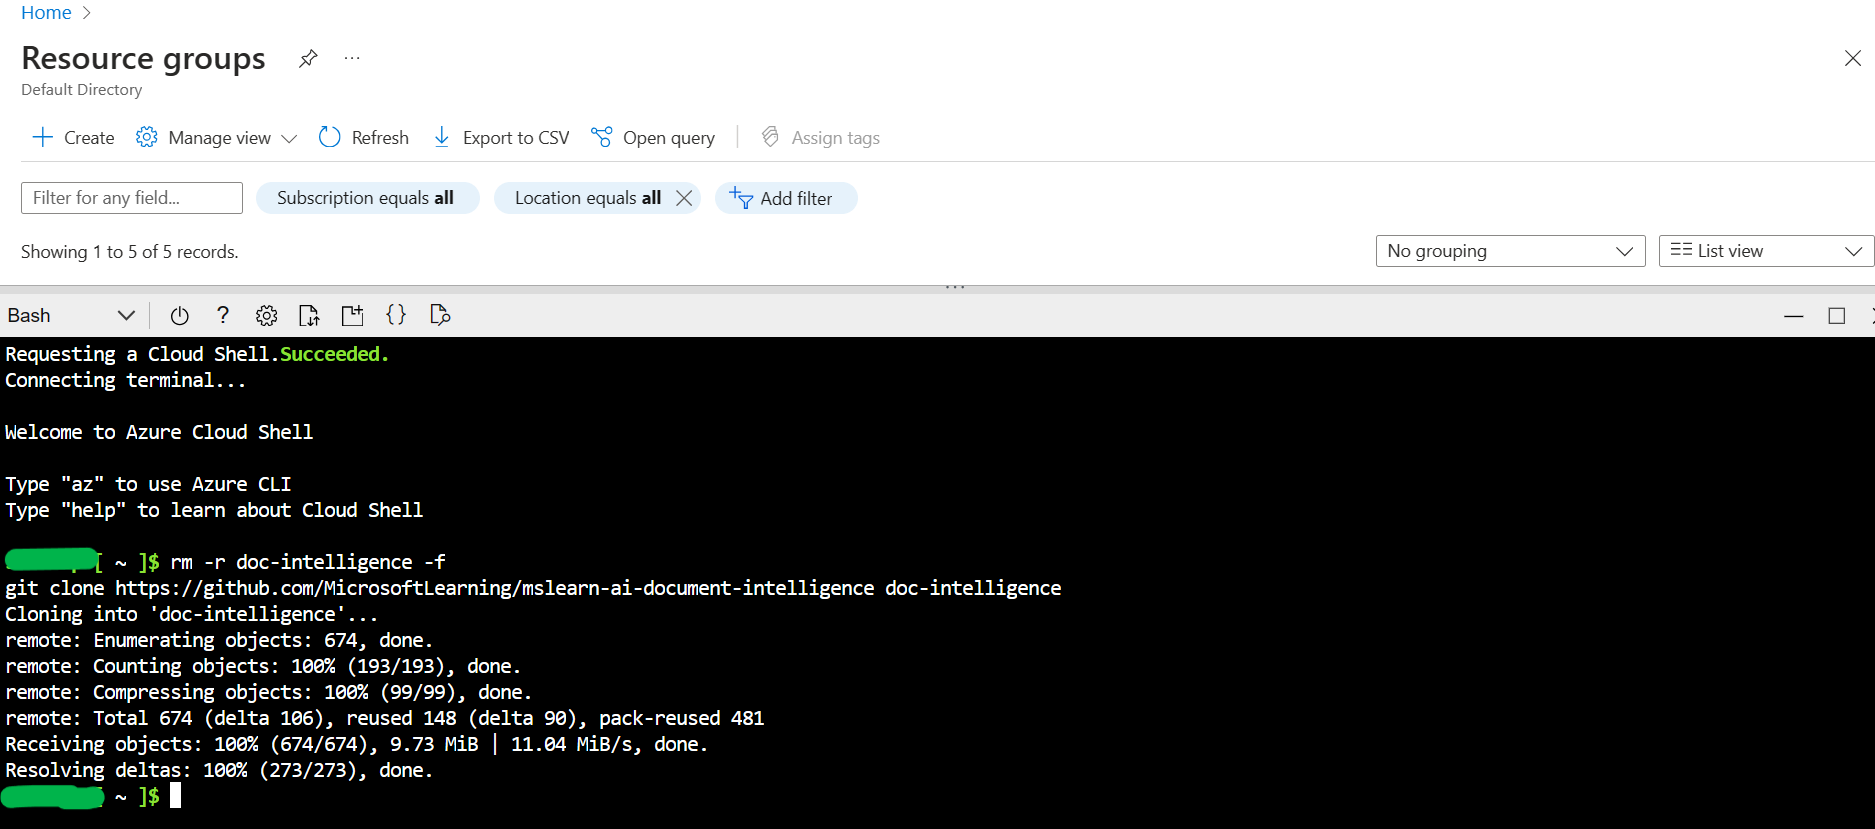Click 'Showing 1 to 5 of 5 records' text

pos(129,252)
